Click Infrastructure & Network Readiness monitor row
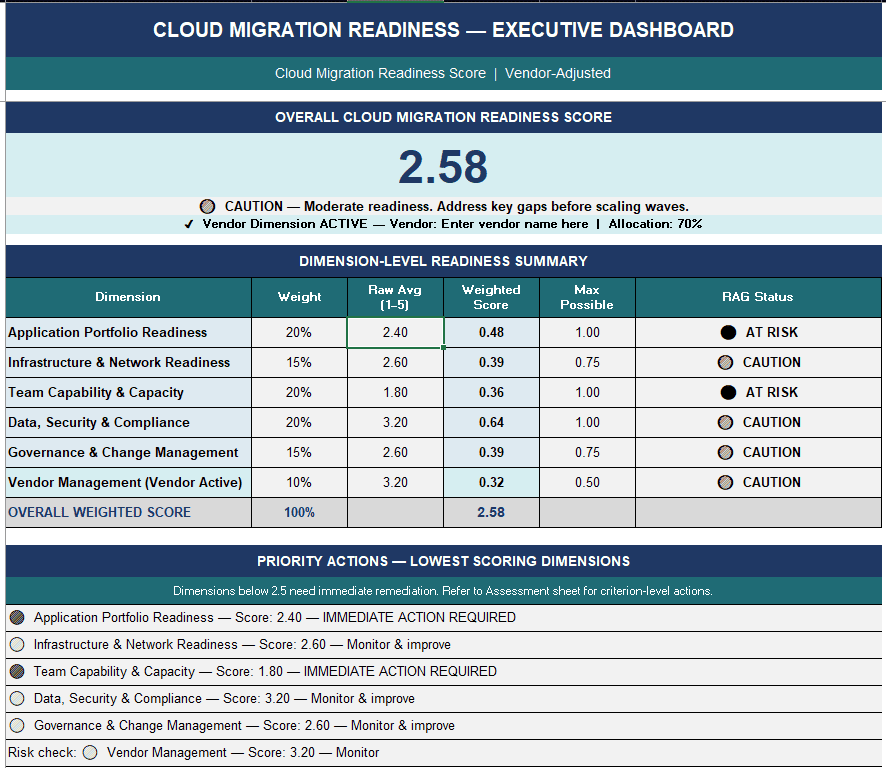 click(444, 645)
